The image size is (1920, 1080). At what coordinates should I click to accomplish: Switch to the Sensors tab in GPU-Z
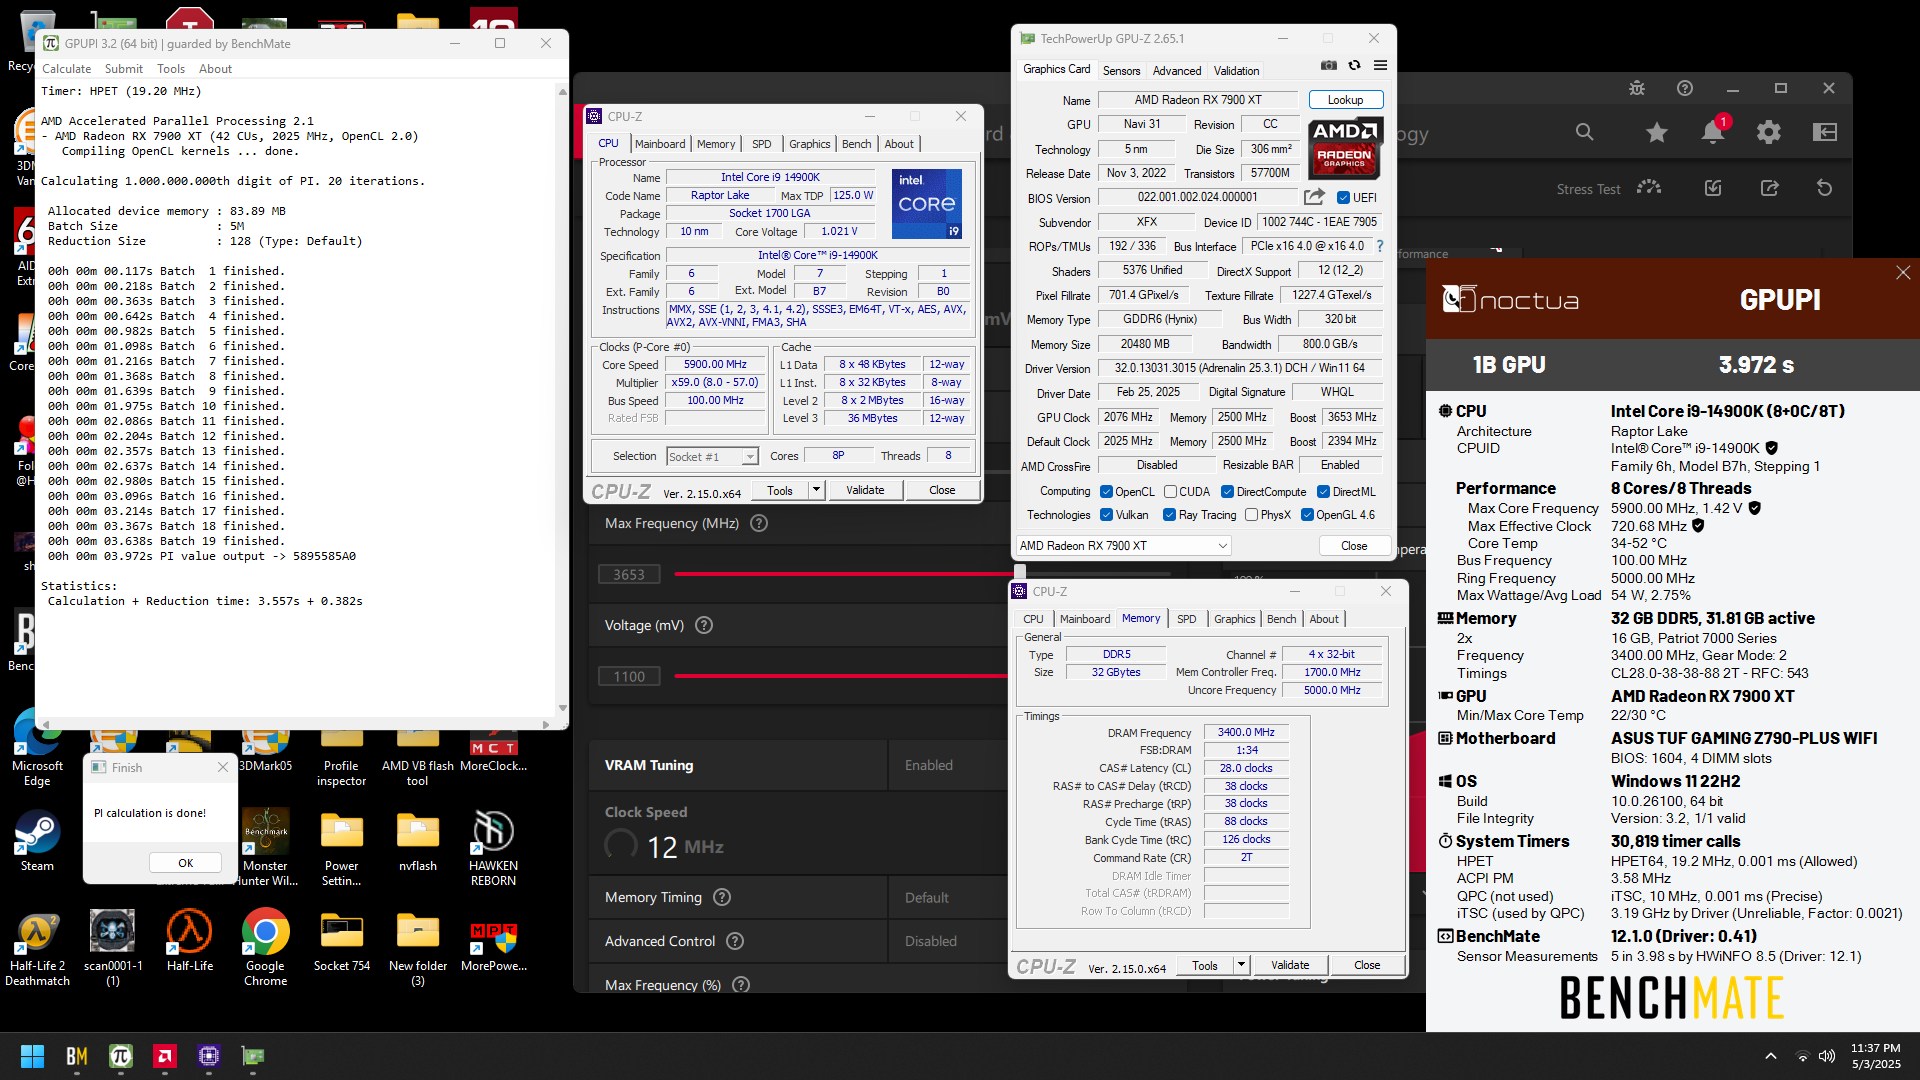(1121, 71)
